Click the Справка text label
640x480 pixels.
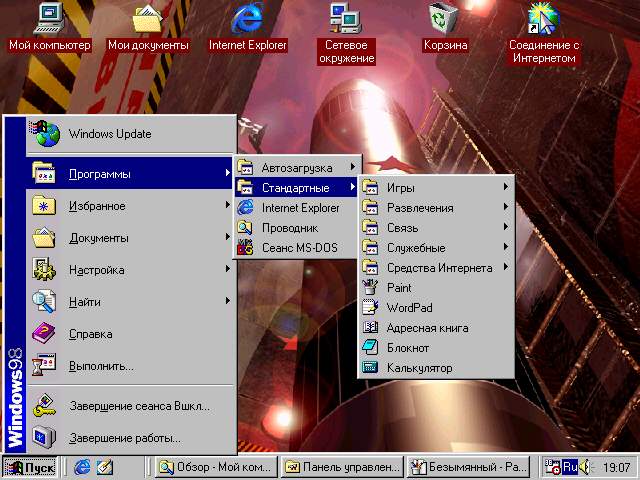point(91,334)
